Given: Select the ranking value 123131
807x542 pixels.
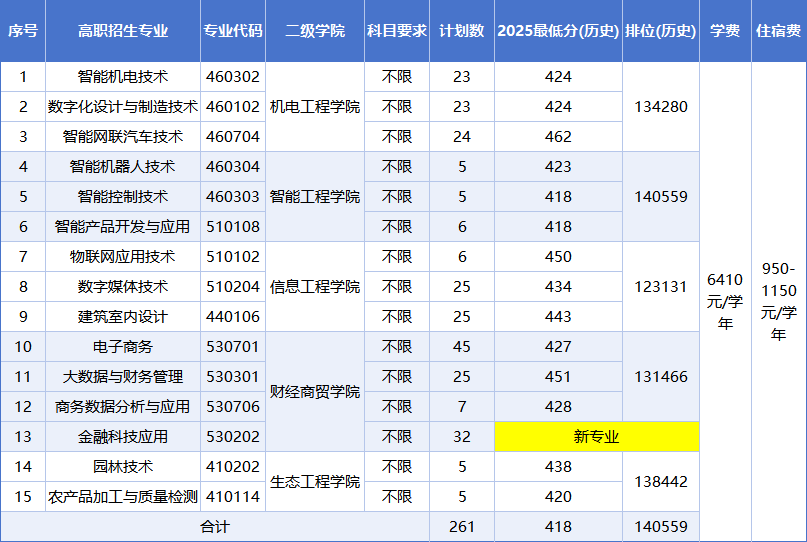Looking at the screenshot, I should [x=661, y=287].
